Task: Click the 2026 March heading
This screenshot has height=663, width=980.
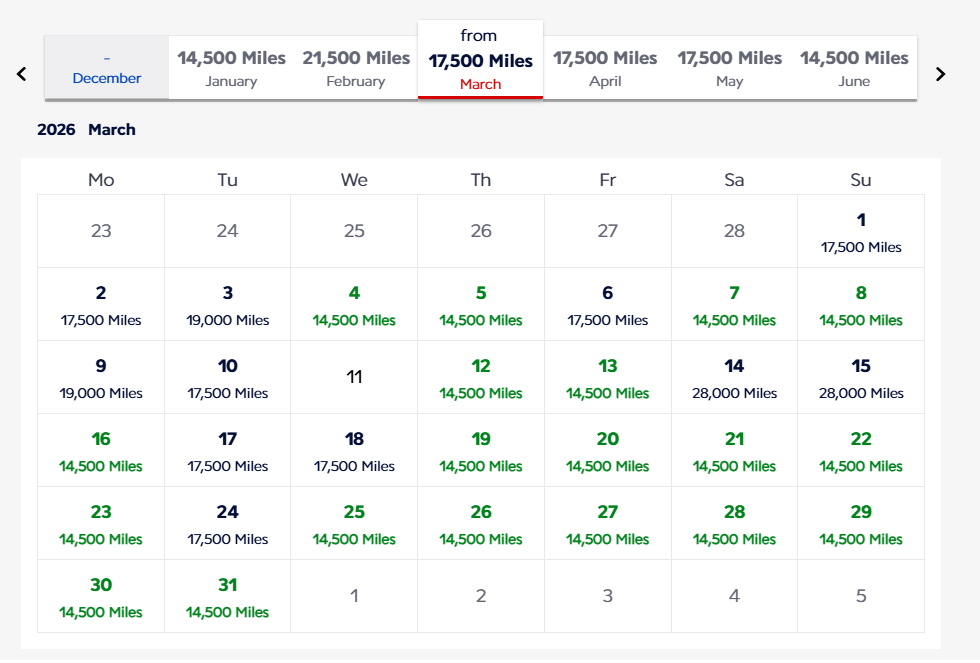Action: coord(87,129)
